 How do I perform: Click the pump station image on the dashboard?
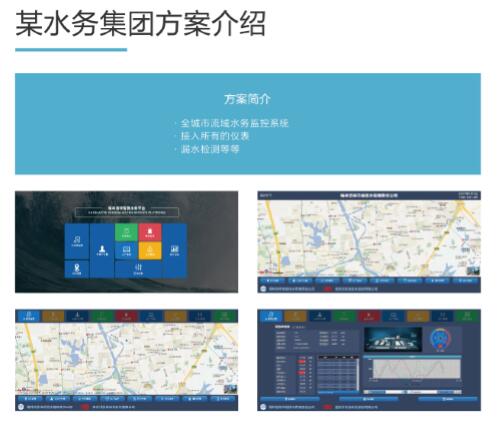393,339
